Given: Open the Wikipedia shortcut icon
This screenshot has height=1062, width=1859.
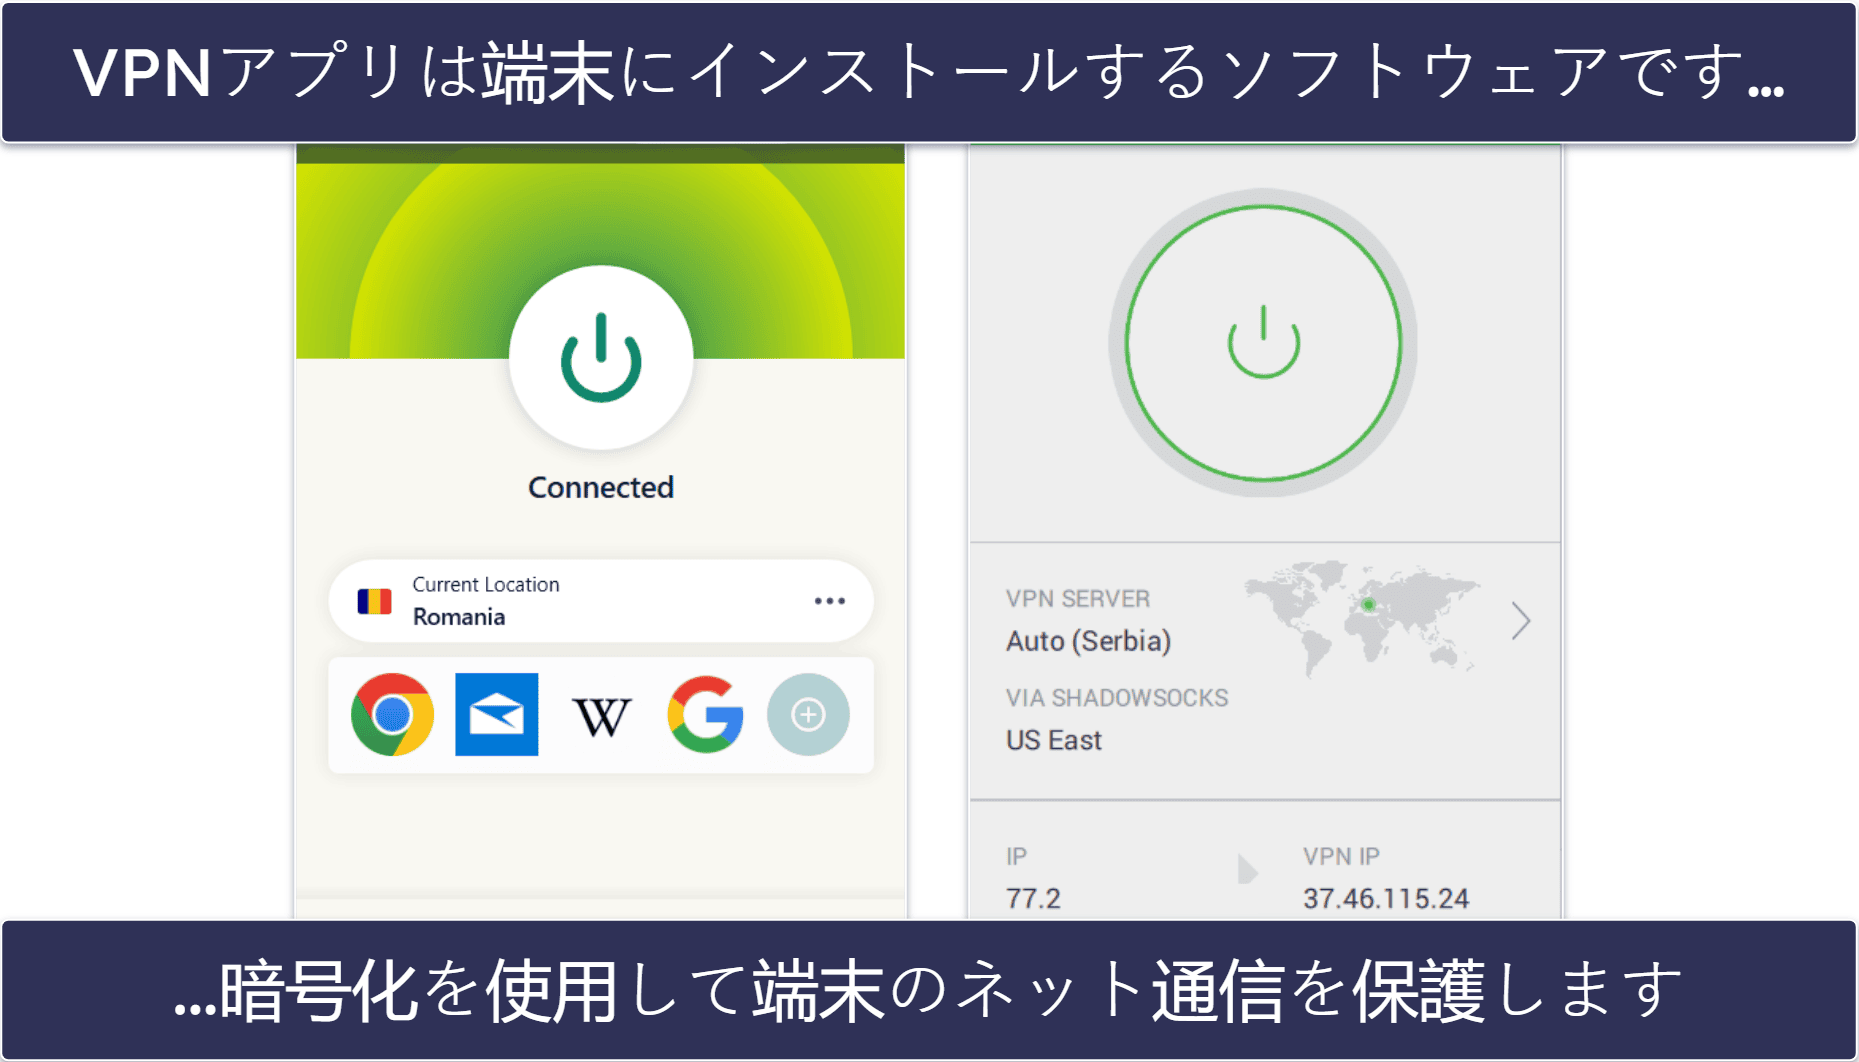Looking at the screenshot, I should tap(601, 716).
